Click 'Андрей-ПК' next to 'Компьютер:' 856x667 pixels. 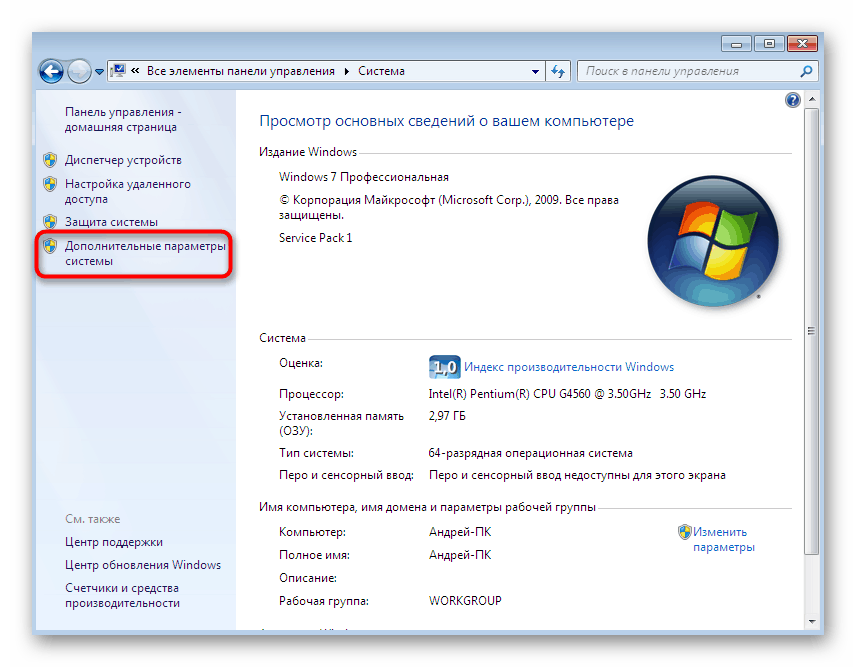pos(460,532)
